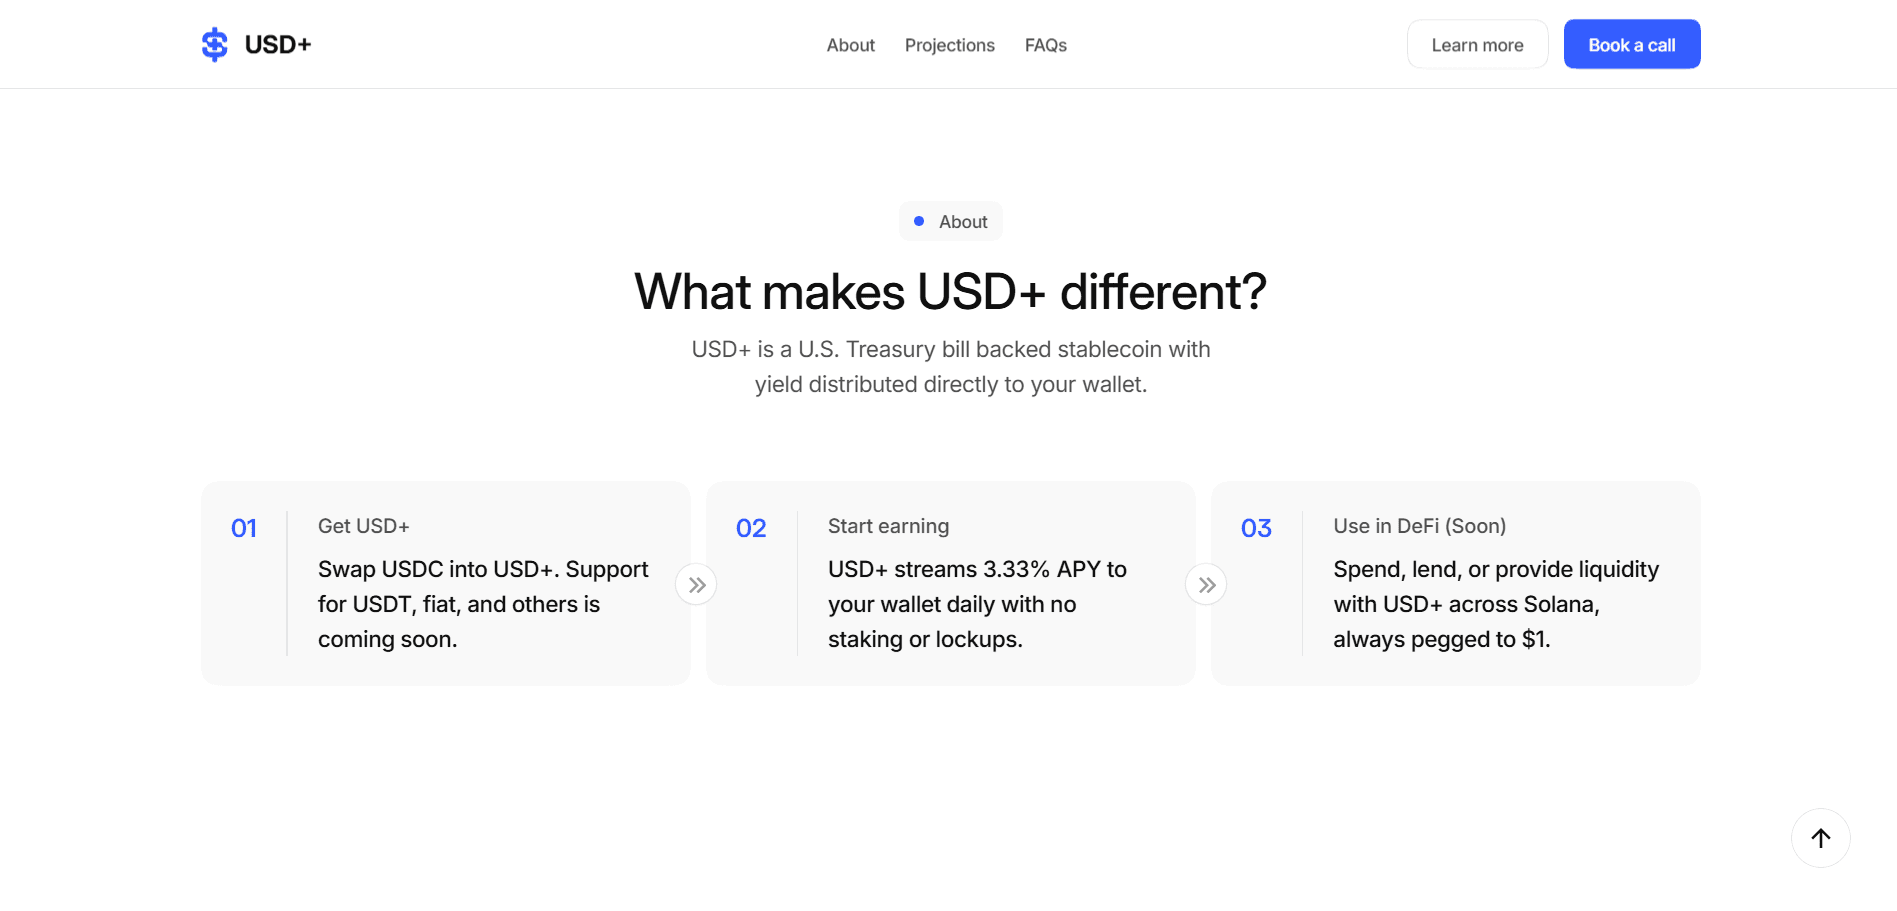Open the FAQs nav link
This screenshot has height=911, width=1897.
[x=1046, y=45]
